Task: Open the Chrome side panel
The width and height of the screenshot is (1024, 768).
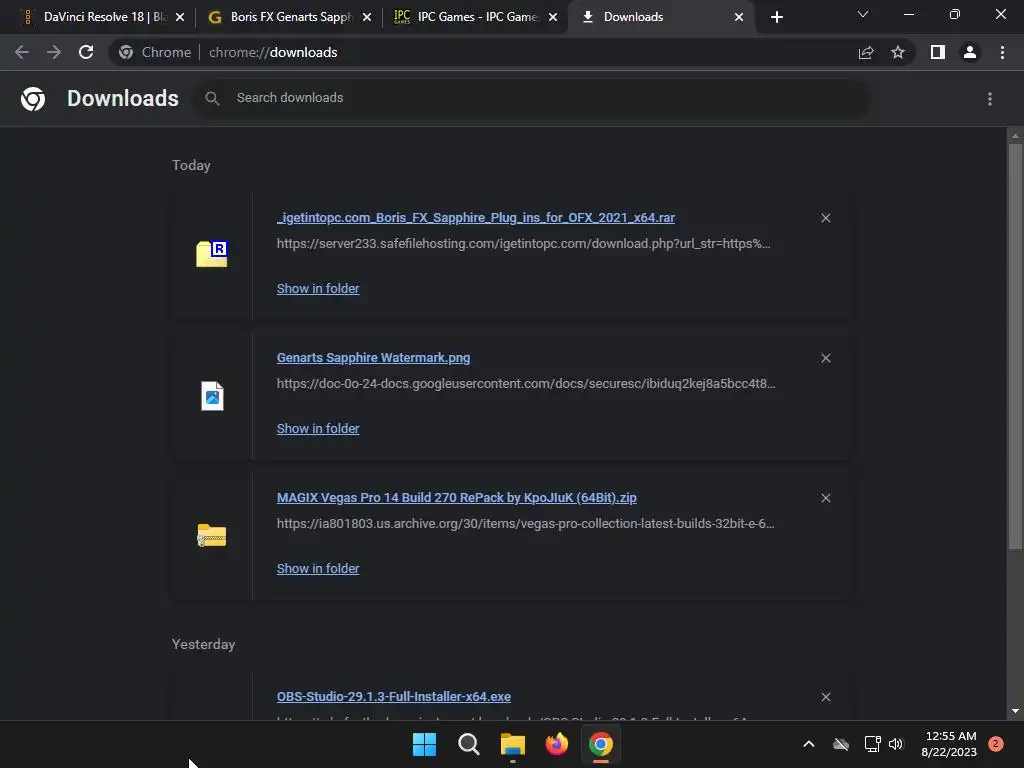Action: pyautogui.click(x=938, y=52)
